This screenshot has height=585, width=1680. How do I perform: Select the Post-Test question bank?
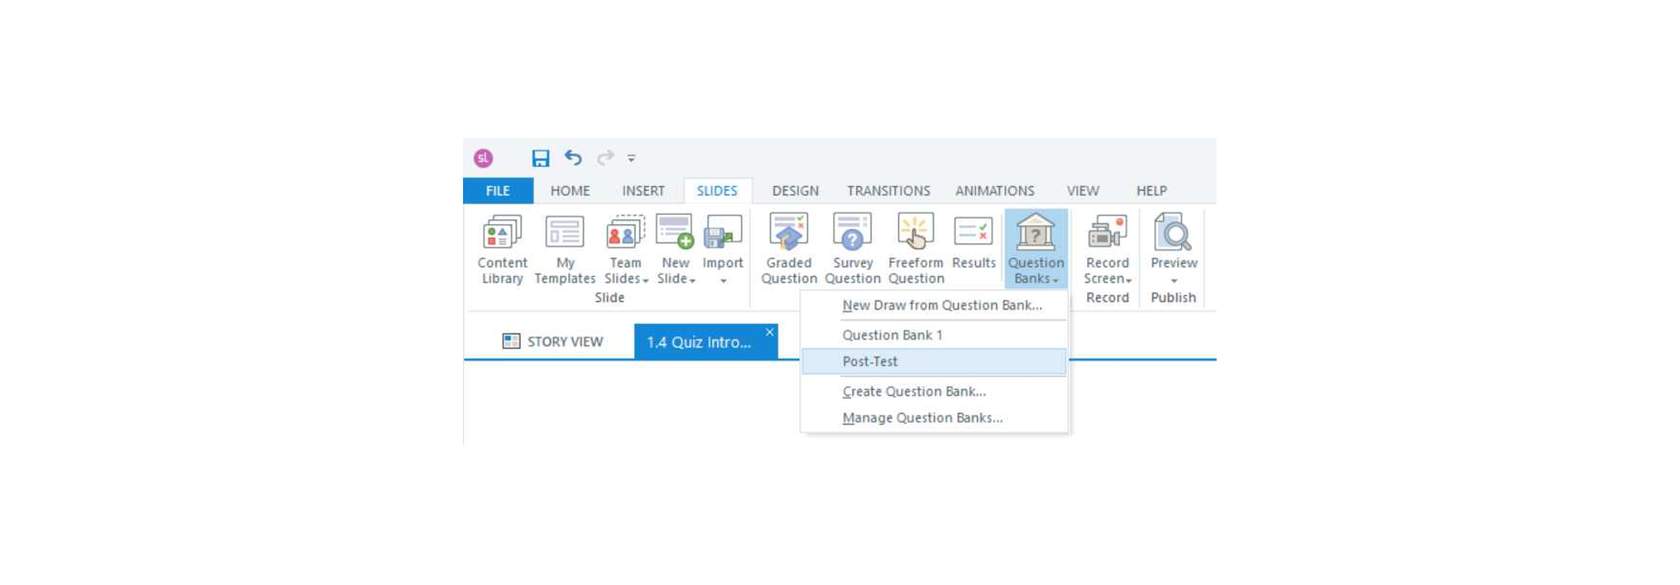(x=934, y=361)
